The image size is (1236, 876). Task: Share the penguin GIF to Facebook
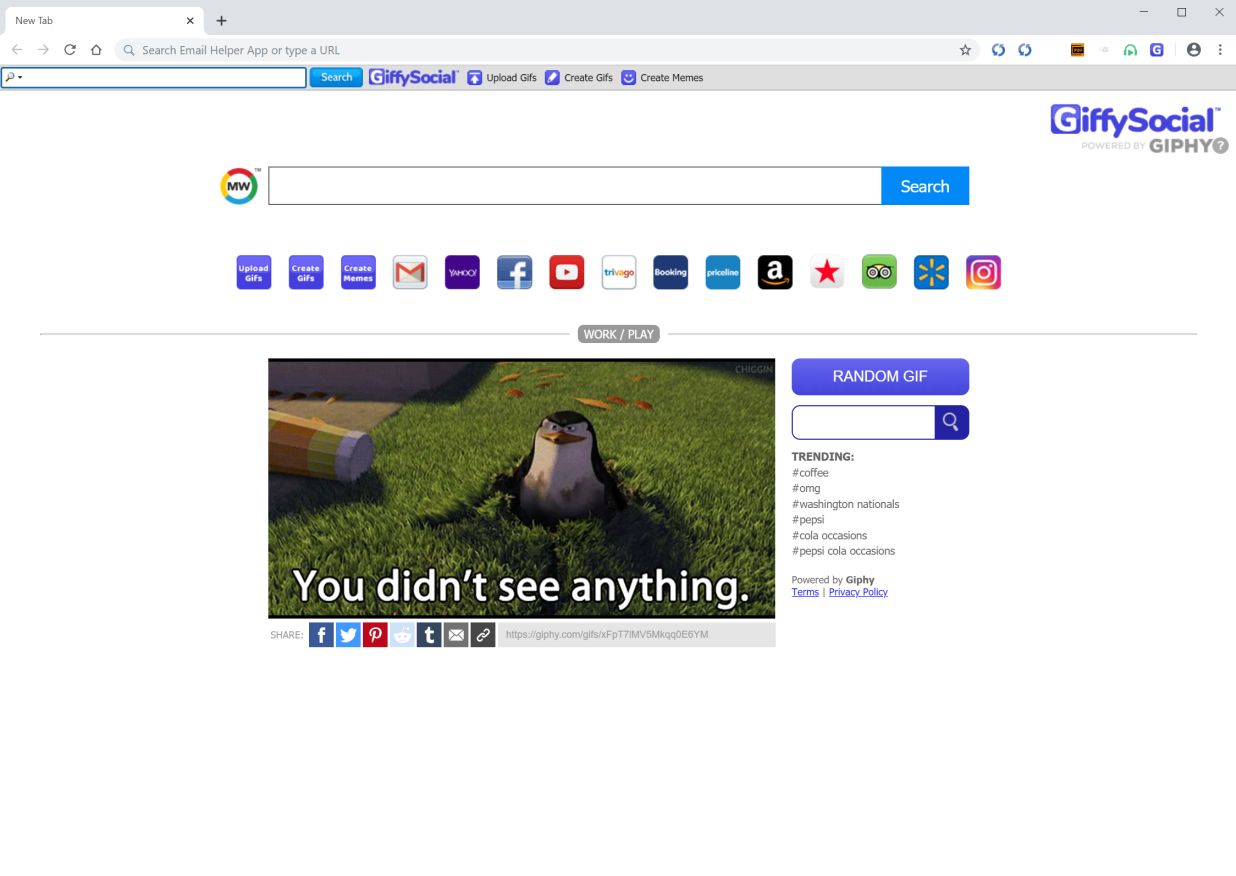click(321, 634)
